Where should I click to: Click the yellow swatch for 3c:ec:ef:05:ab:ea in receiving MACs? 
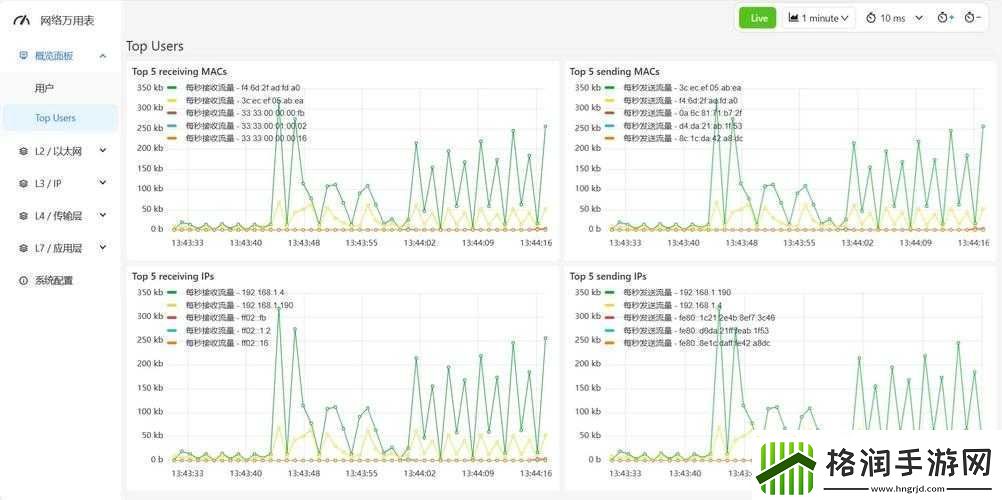point(172,101)
